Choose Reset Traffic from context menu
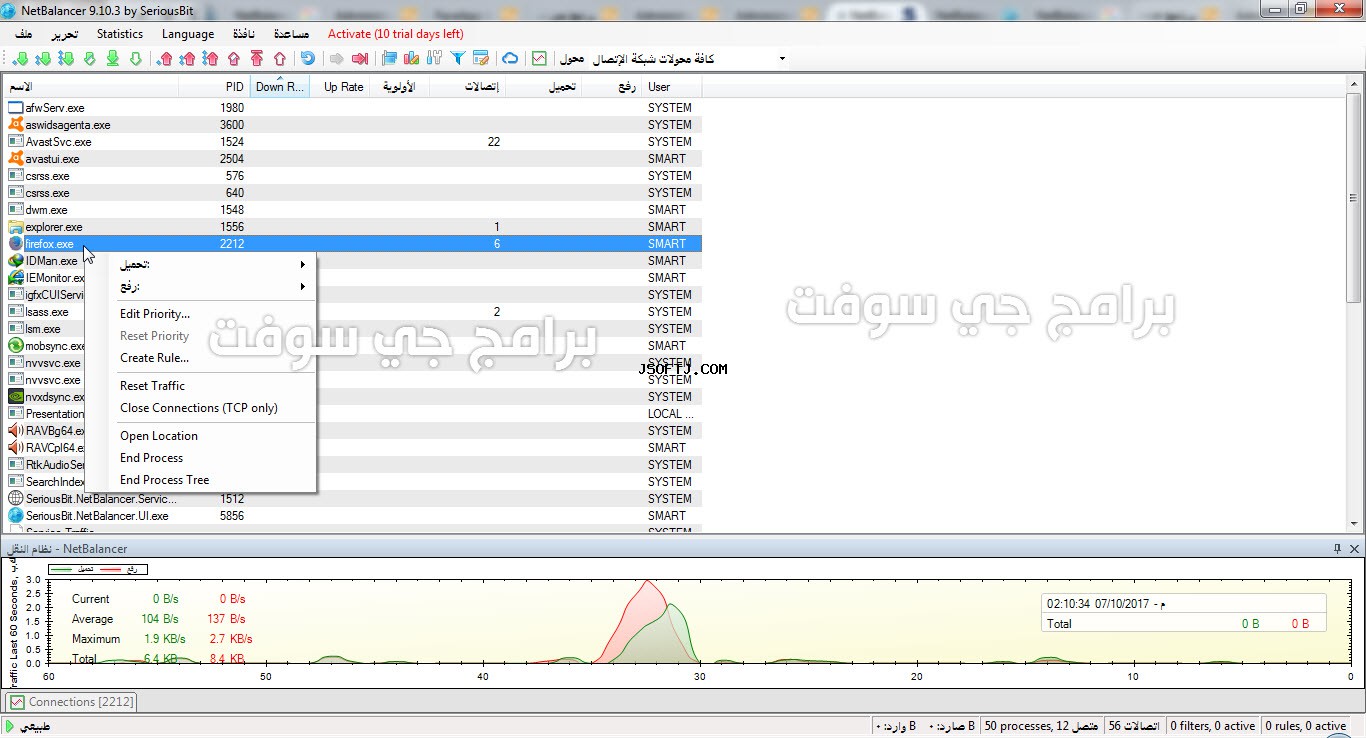1366x738 pixels. (x=212, y=386)
